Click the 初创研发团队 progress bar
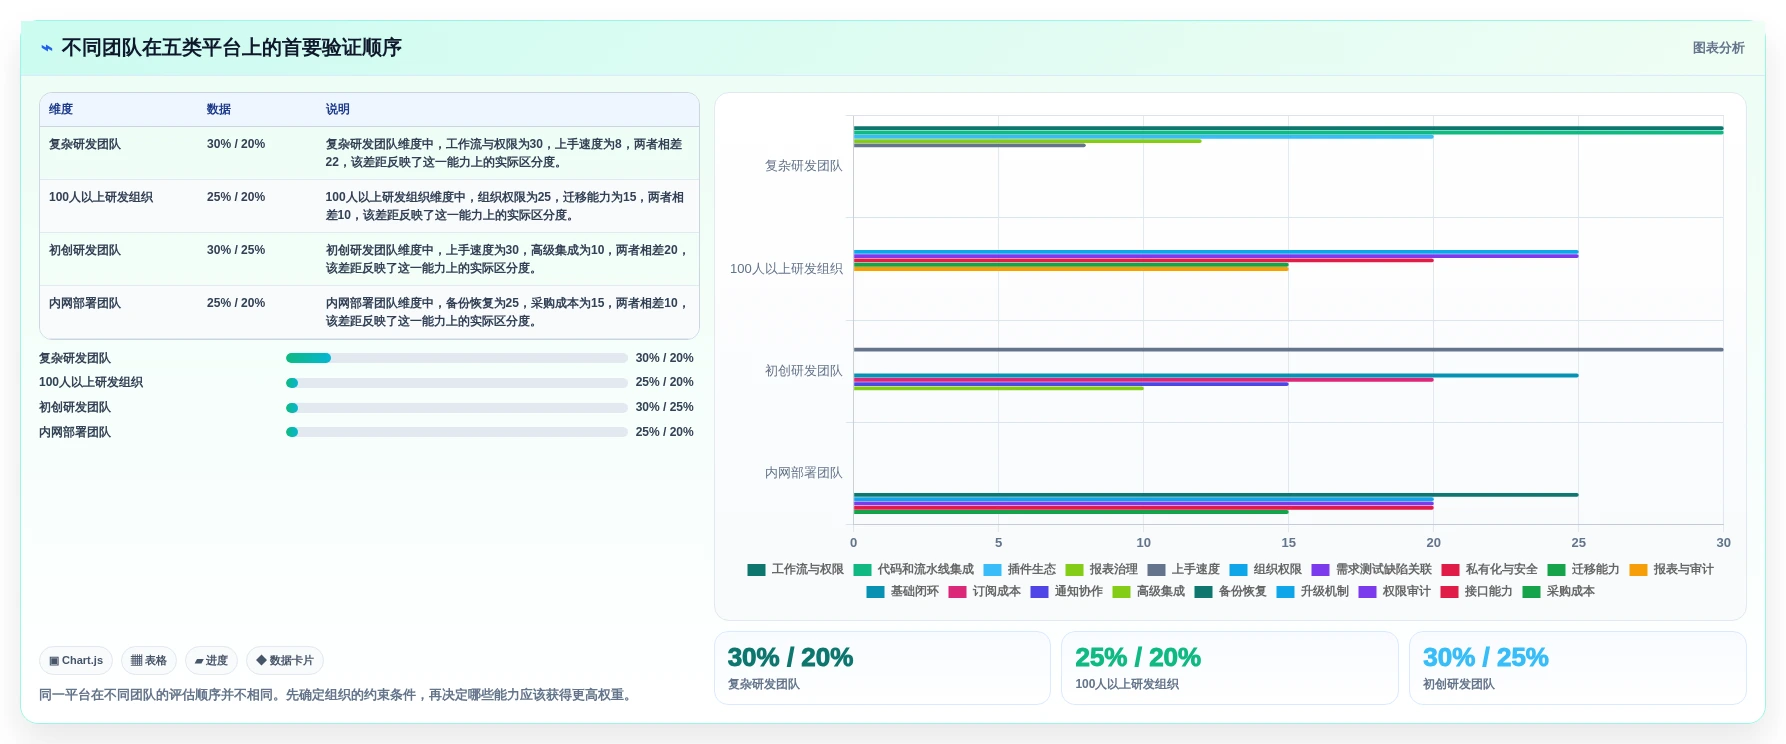The width and height of the screenshot is (1786, 744). [x=457, y=408]
